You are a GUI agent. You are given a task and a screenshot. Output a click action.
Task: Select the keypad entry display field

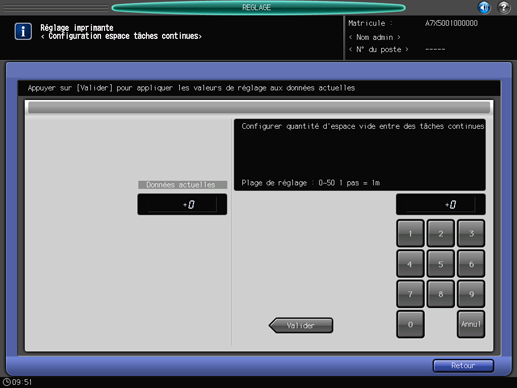(x=441, y=204)
